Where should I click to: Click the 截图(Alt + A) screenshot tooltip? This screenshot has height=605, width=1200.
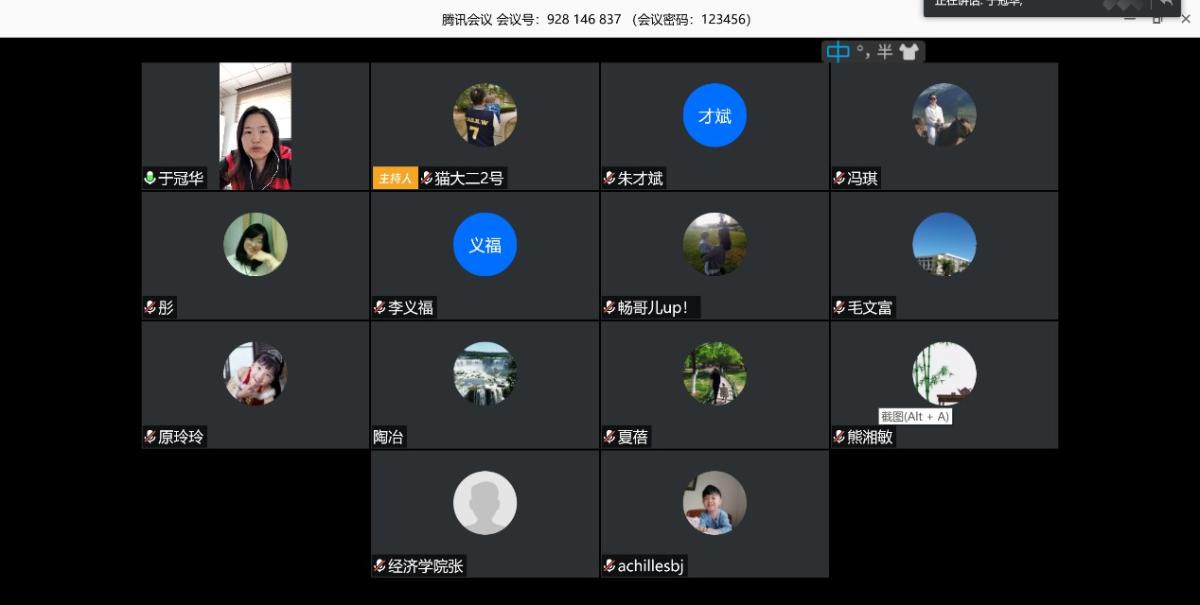[914, 416]
